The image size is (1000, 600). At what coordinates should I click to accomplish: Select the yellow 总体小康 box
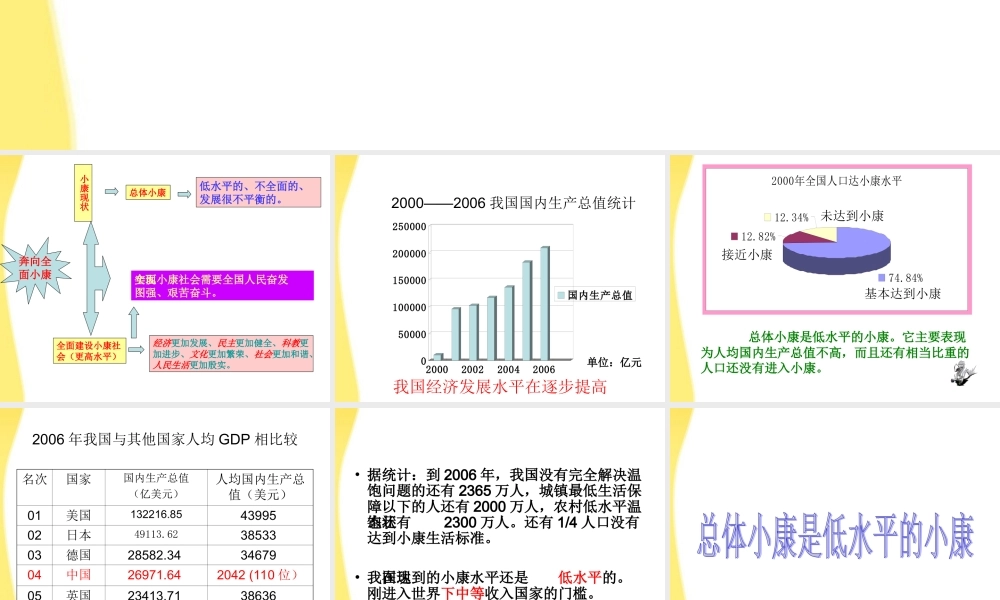pyautogui.click(x=148, y=193)
